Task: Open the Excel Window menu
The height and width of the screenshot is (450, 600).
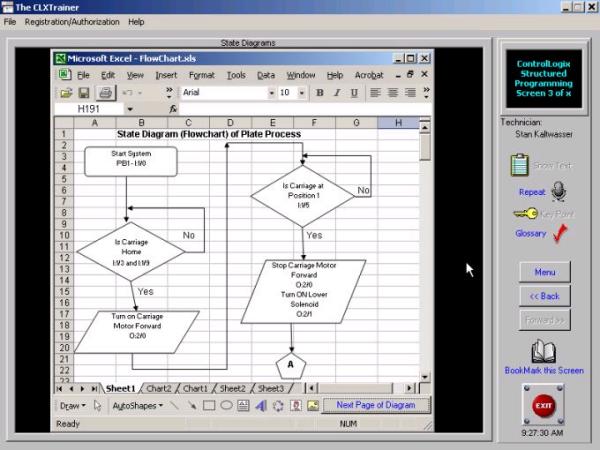Action: pyautogui.click(x=301, y=75)
